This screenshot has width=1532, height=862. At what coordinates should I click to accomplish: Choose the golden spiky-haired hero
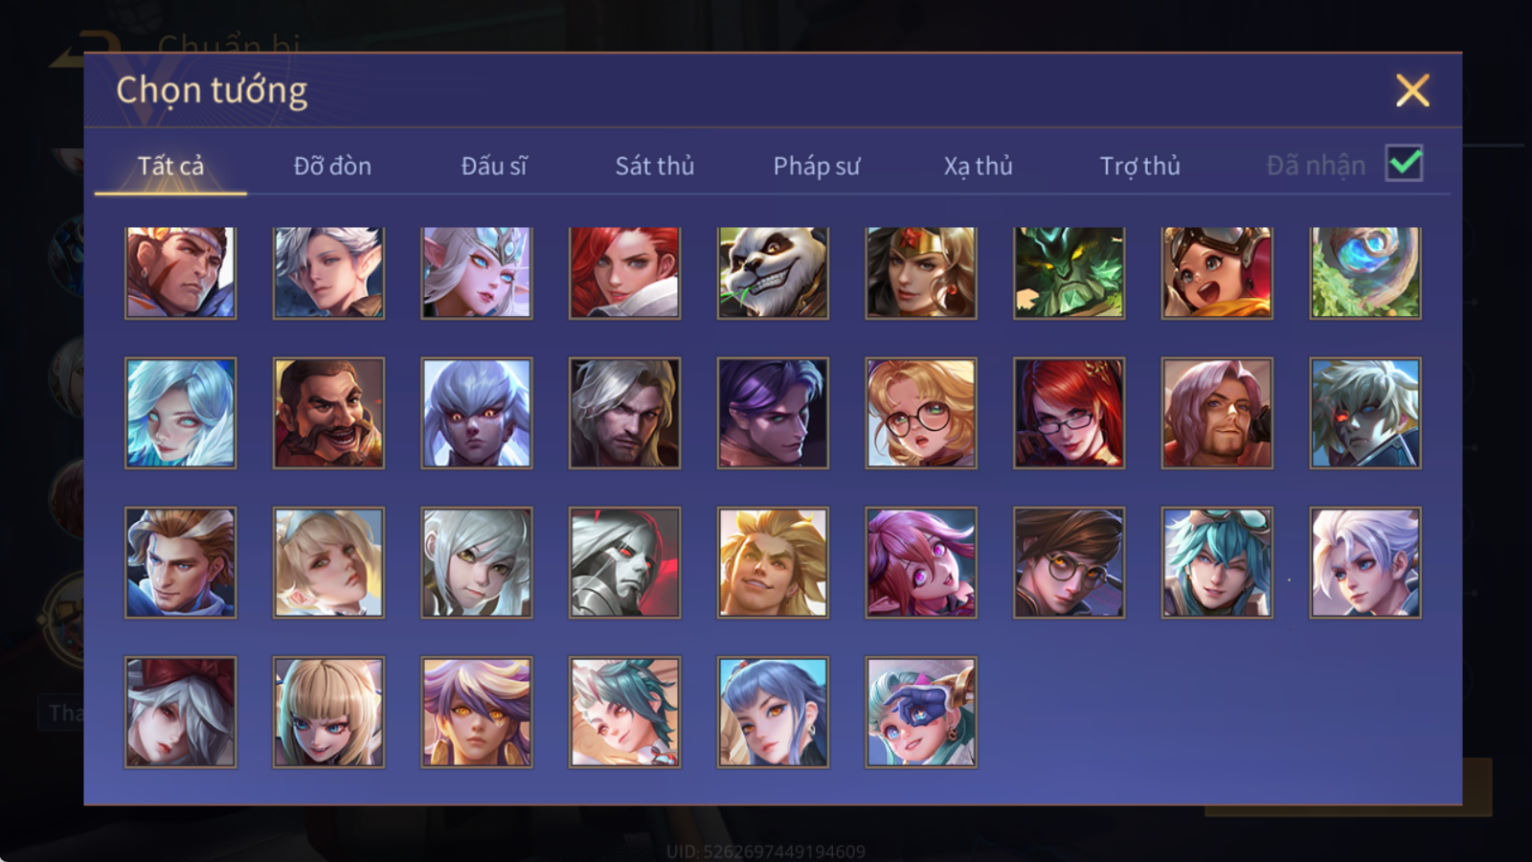coord(772,562)
